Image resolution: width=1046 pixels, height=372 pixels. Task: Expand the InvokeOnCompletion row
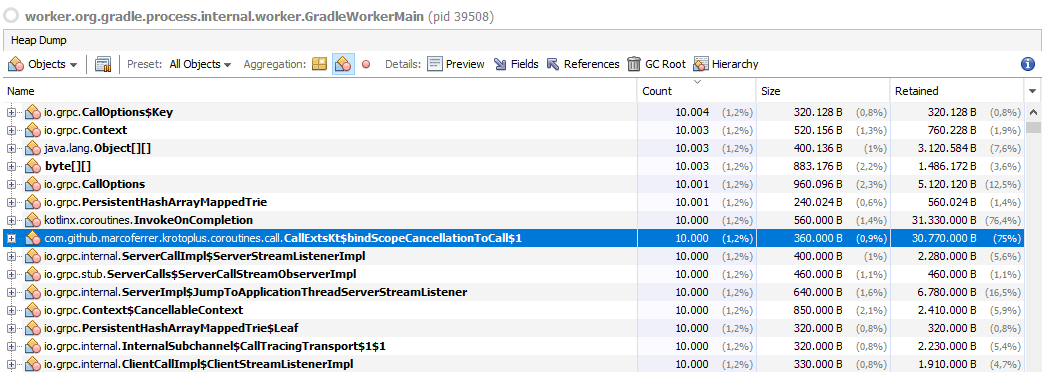coord(11,220)
